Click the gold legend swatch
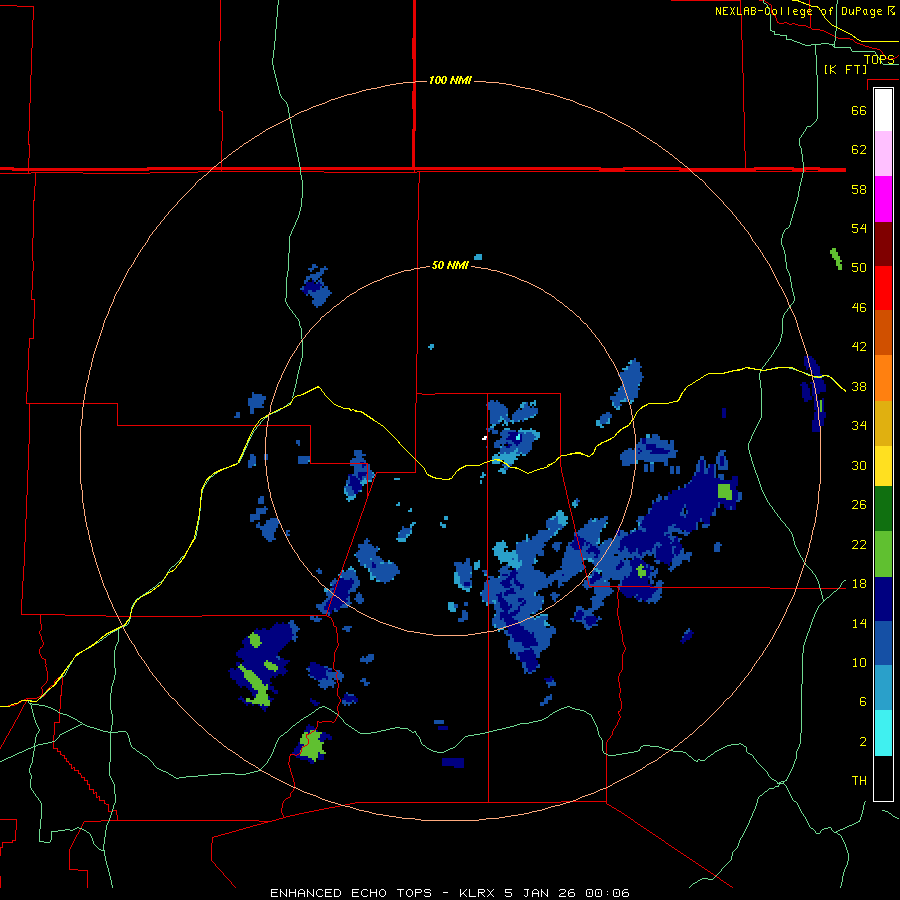900x900 pixels. pyautogui.click(x=883, y=424)
